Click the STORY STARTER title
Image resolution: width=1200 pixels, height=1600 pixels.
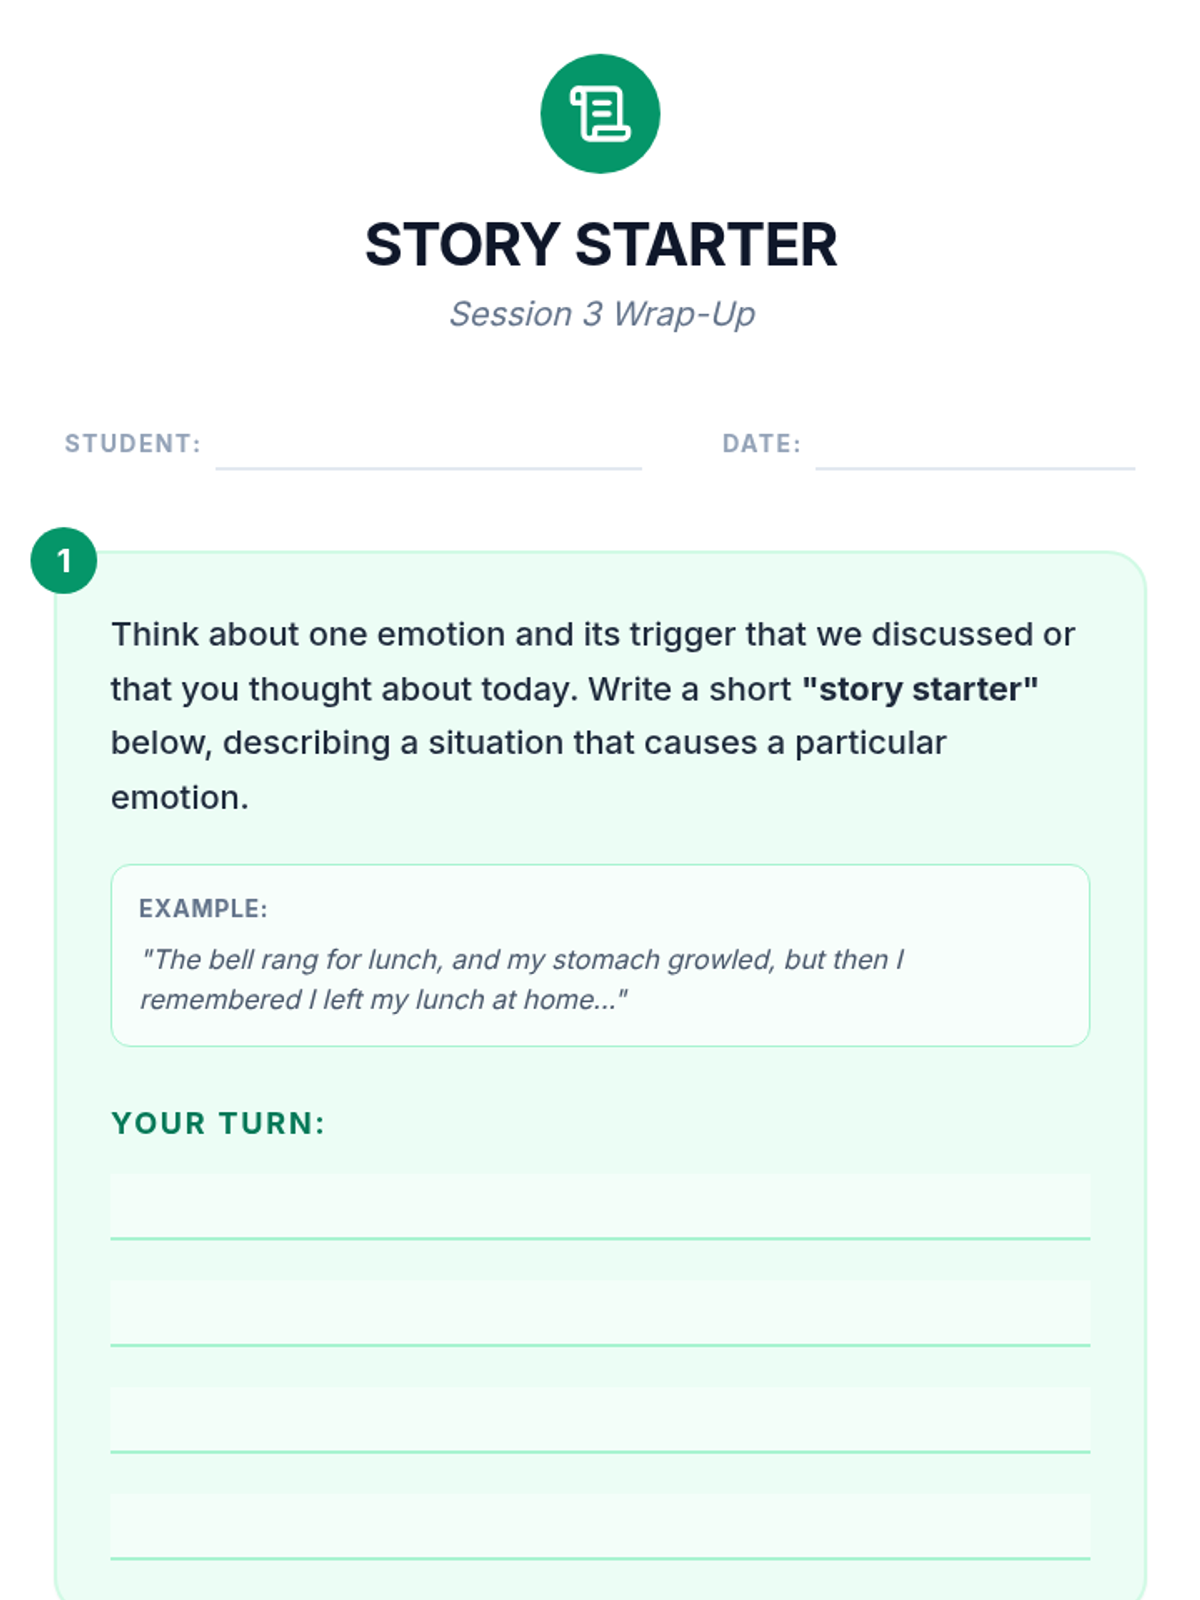600,244
